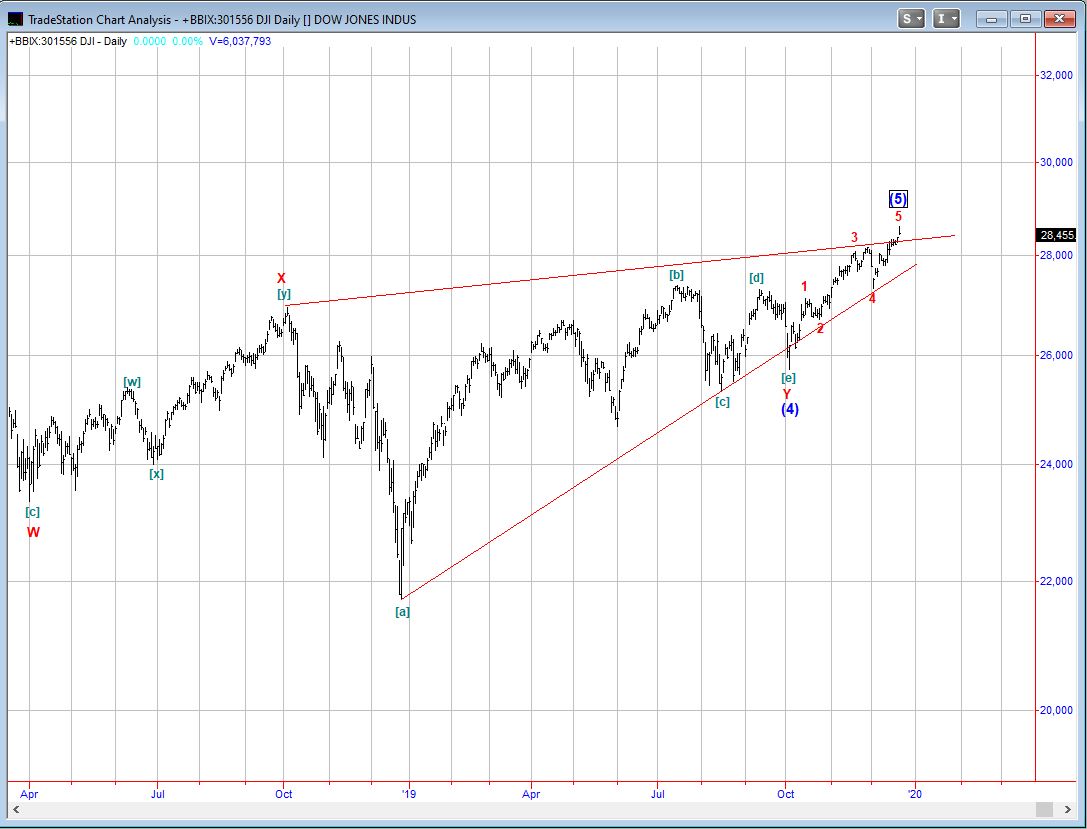Click the left arrow of horizontal scrollbar

click(15, 809)
